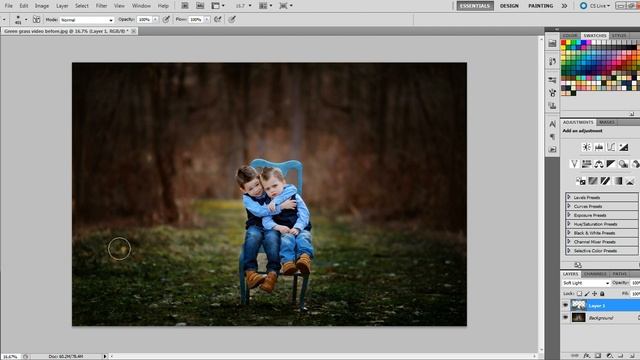The height and width of the screenshot is (360, 640).
Task: Add an Invert adjustment
Action: click(581, 180)
